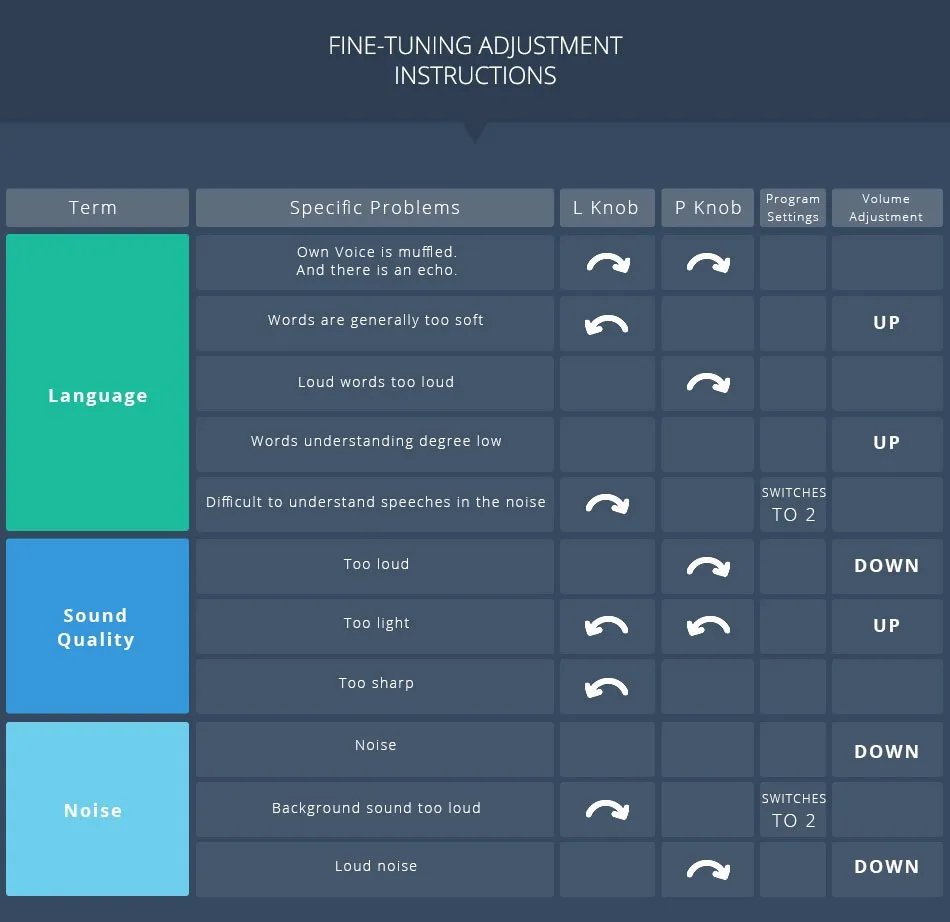Image resolution: width=950 pixels, height=922 pixels.
Task: Click P Knob counterclockwise arrow in Too light row
Action: click(708, 626)
